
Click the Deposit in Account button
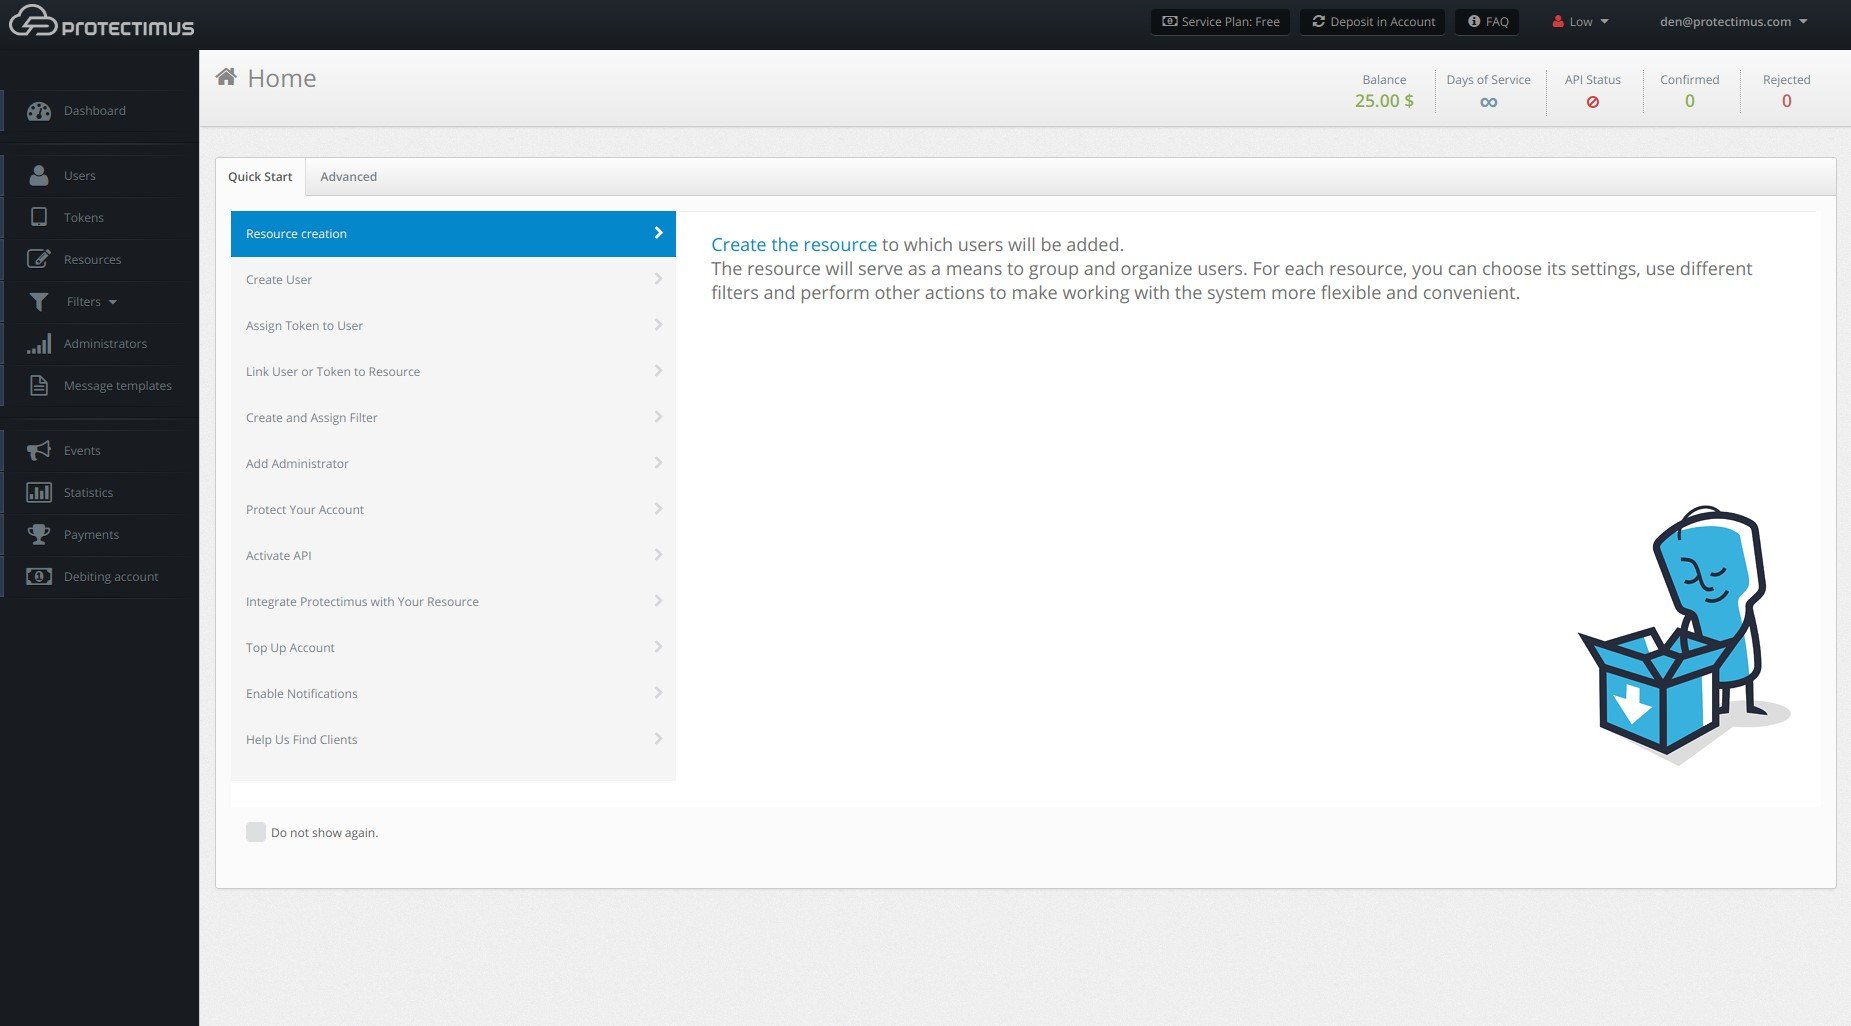coord(1372,21)
